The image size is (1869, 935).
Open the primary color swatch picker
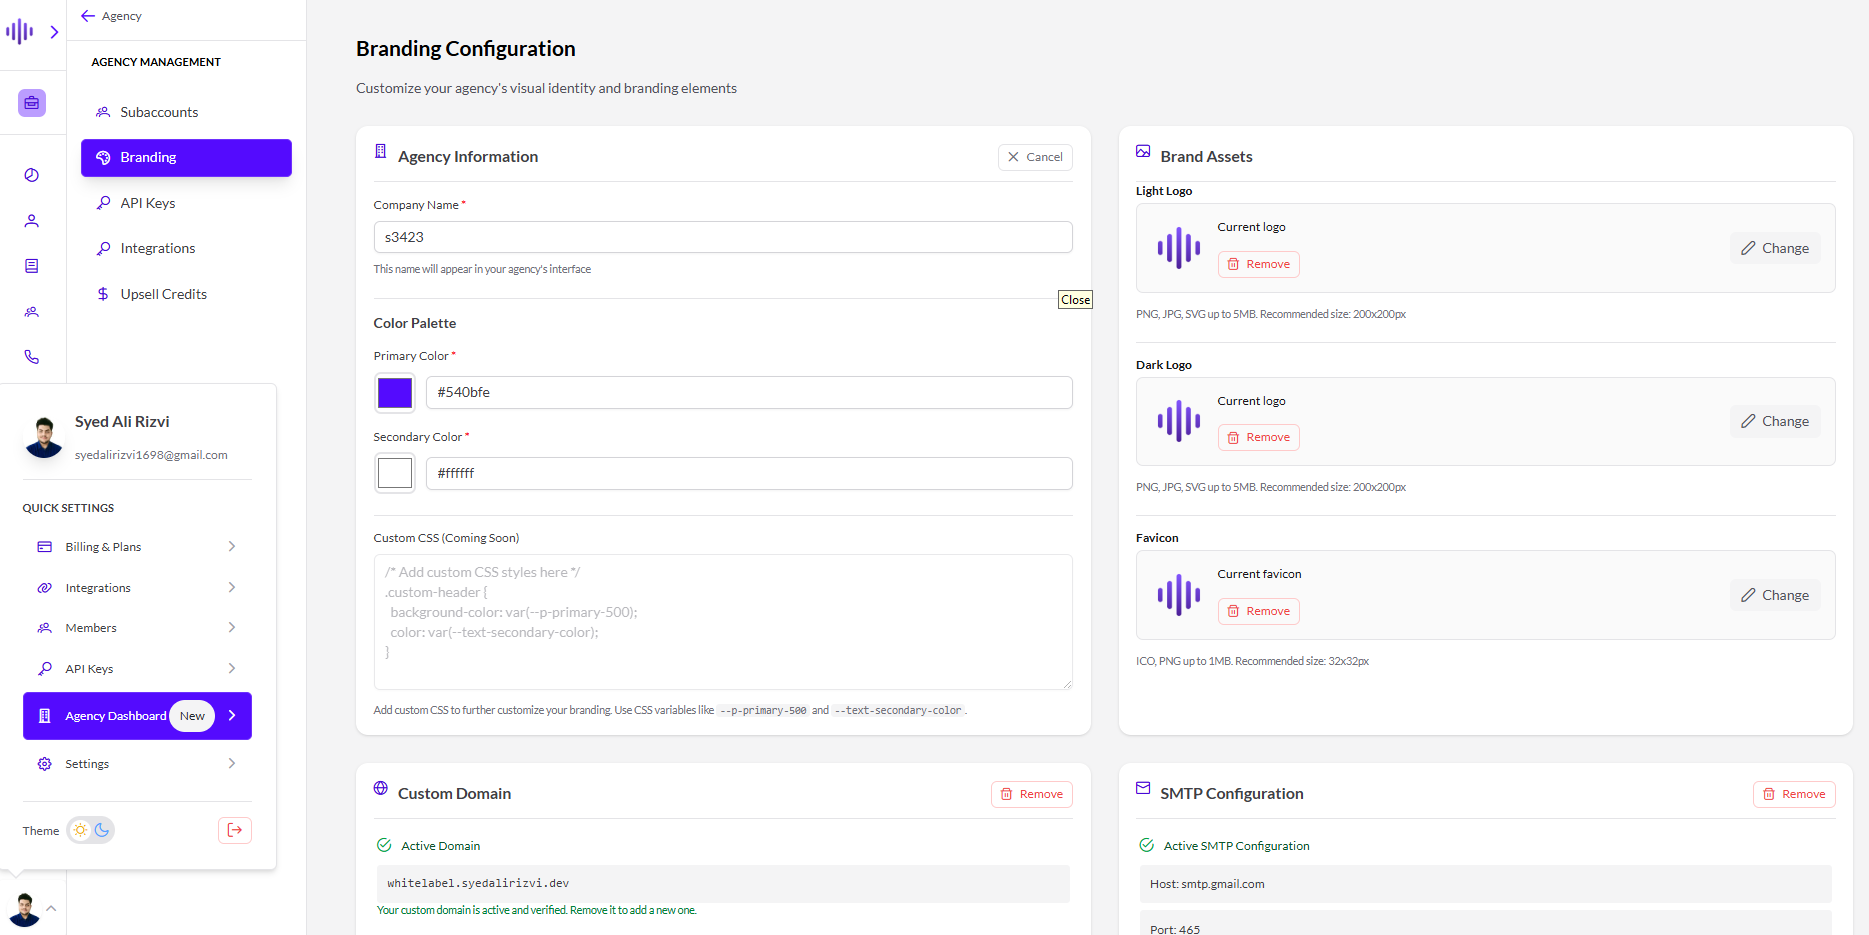pos(394,392)
